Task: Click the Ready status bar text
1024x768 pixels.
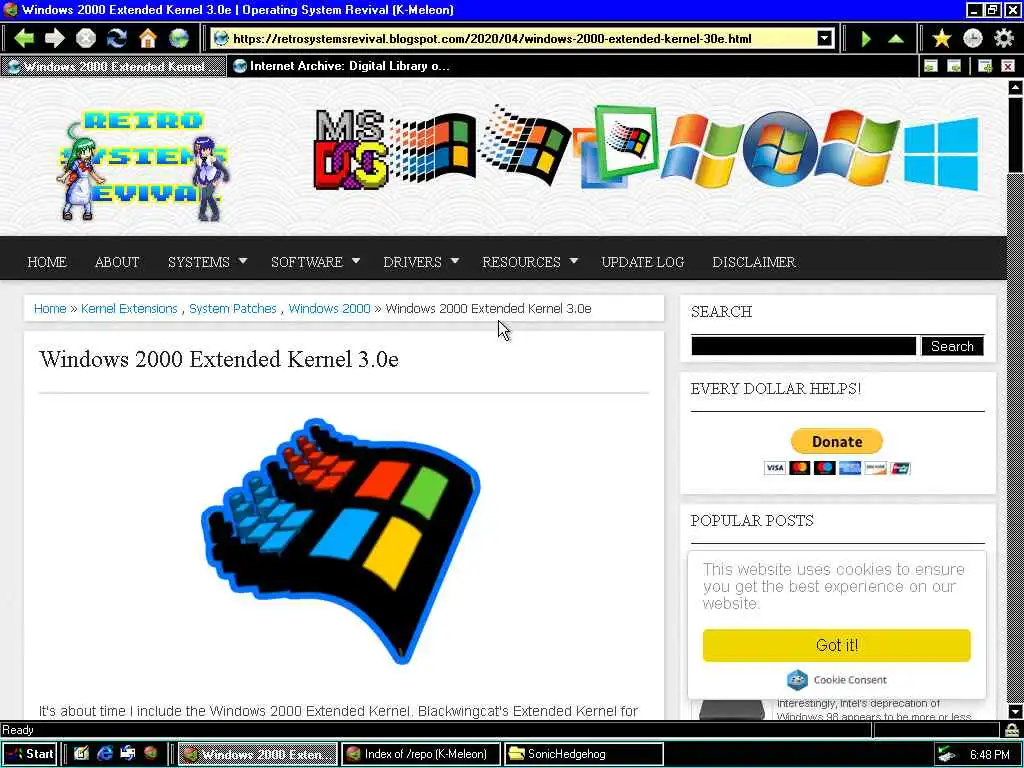Action: tap(18, 729)
